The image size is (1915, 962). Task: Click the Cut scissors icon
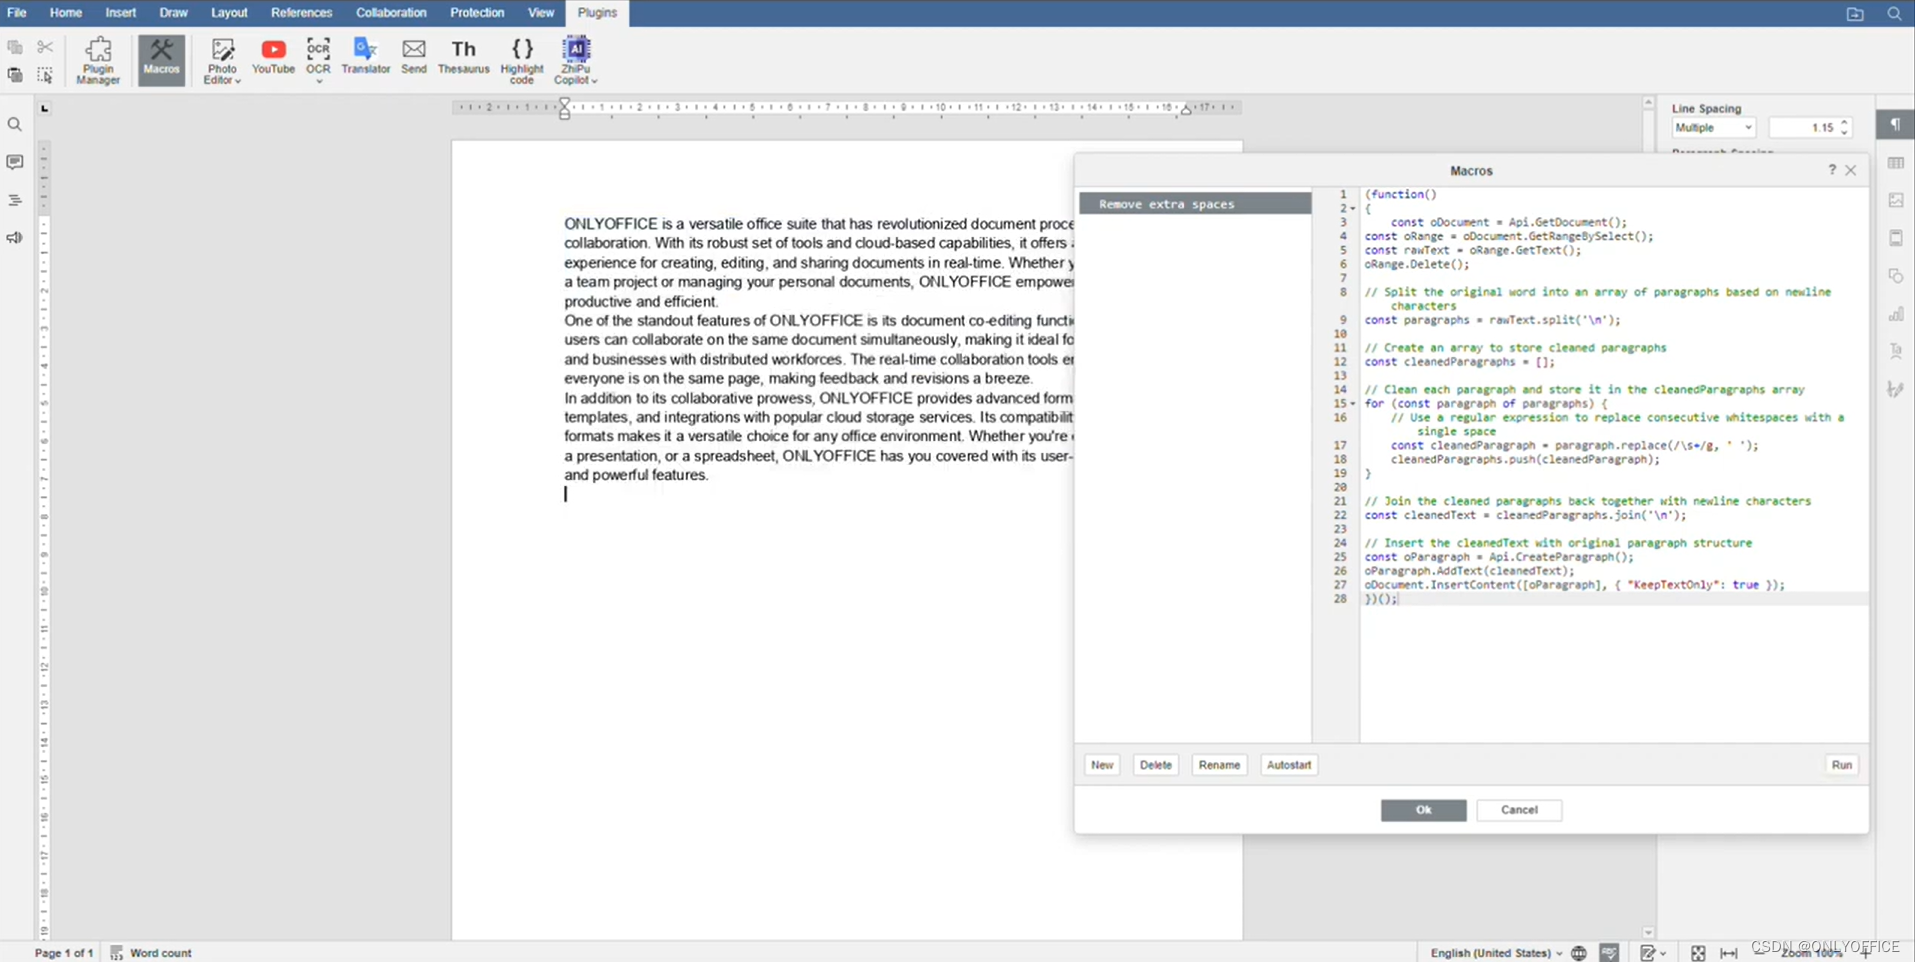[45, 47]
